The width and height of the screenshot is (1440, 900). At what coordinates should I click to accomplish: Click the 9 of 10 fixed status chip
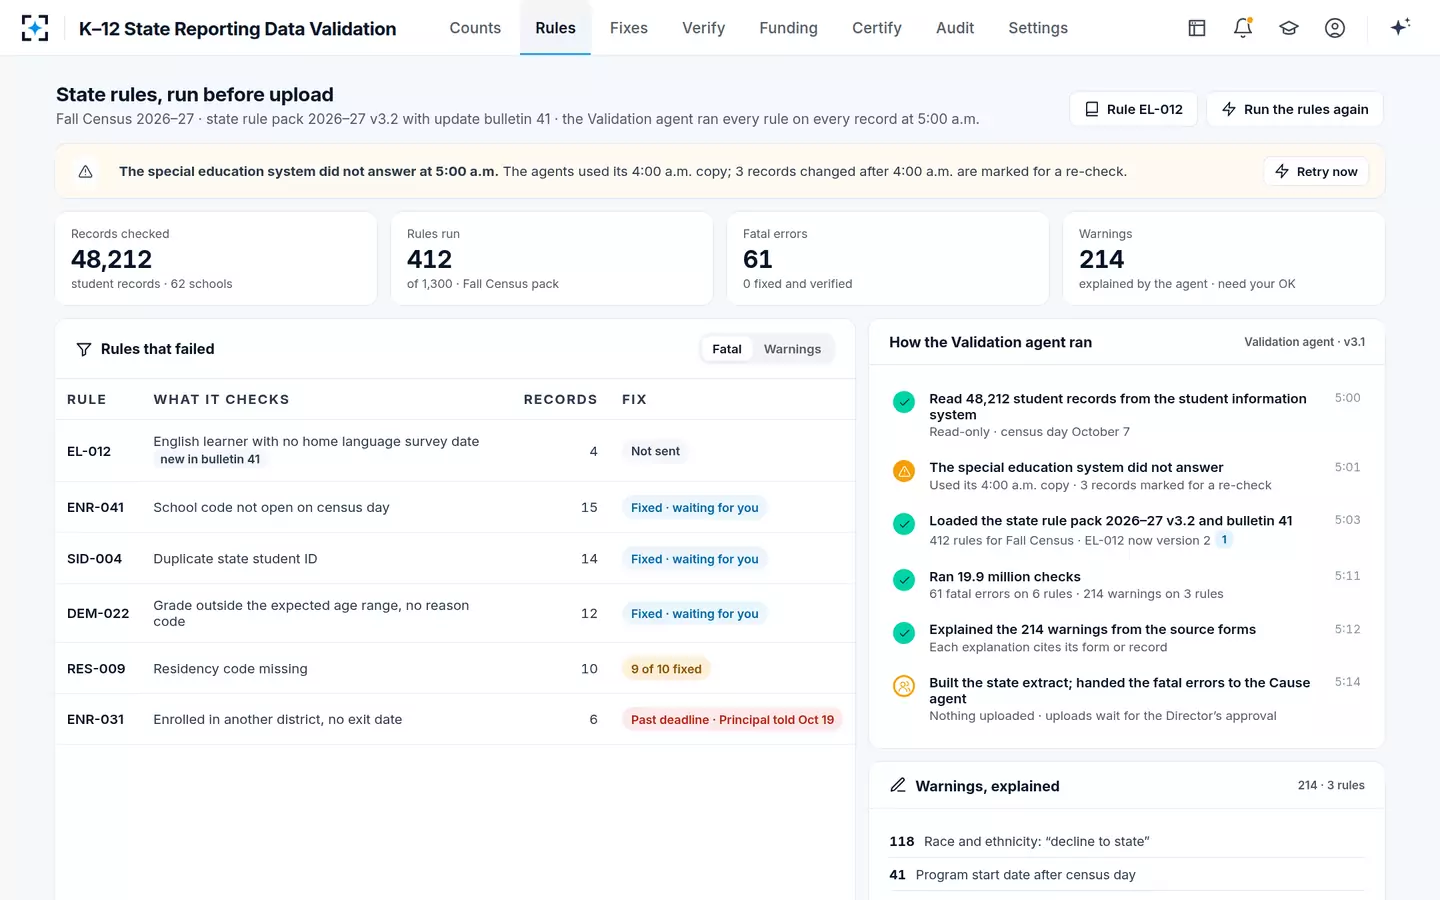(x=666, y=669)
